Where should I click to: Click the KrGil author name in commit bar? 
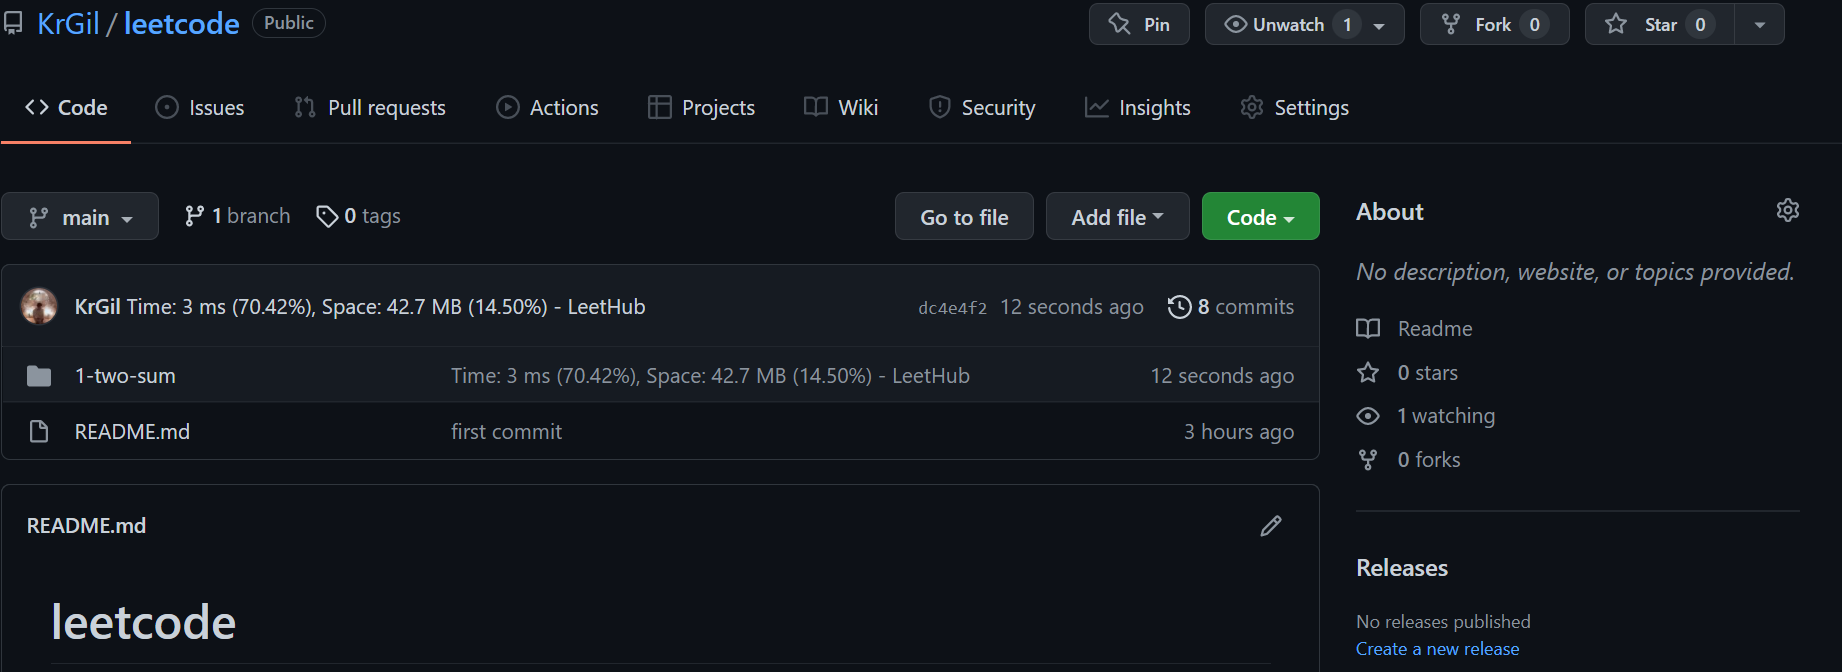pos(97,307)
